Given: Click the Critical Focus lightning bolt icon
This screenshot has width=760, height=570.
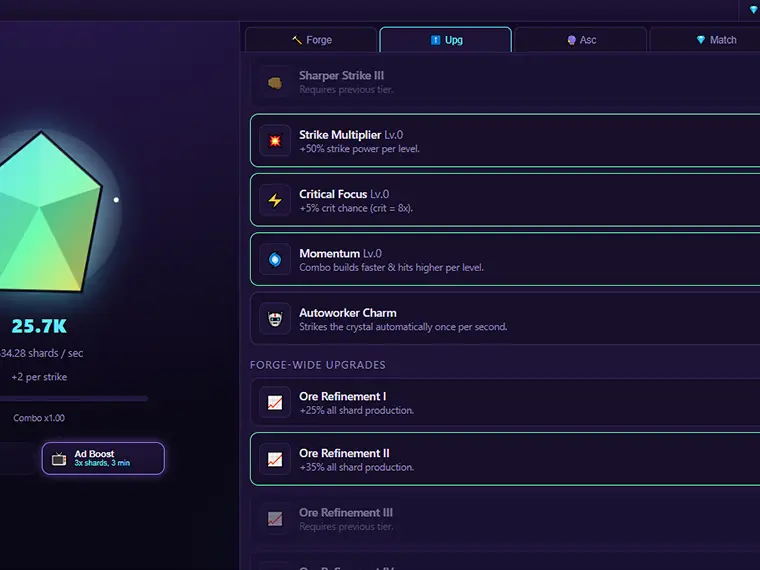Looking at the screenshot, I should coord(275,200).
